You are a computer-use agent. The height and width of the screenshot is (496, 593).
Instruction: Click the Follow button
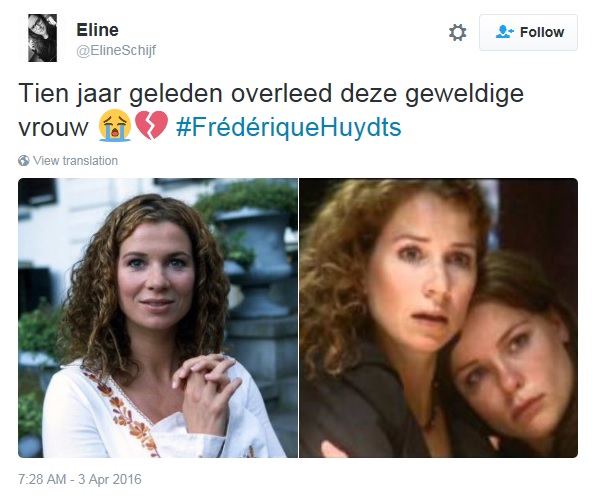tap(528, 33)
